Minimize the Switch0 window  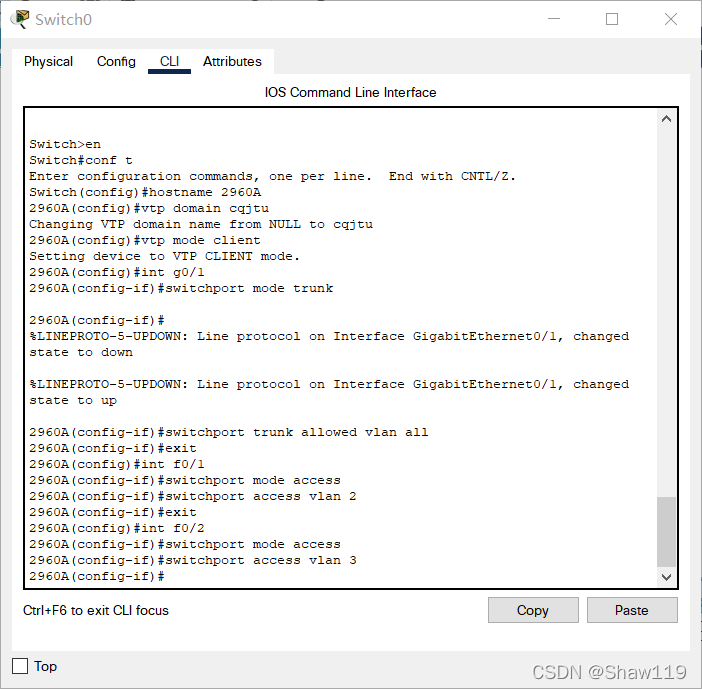(x=554, y=19)
